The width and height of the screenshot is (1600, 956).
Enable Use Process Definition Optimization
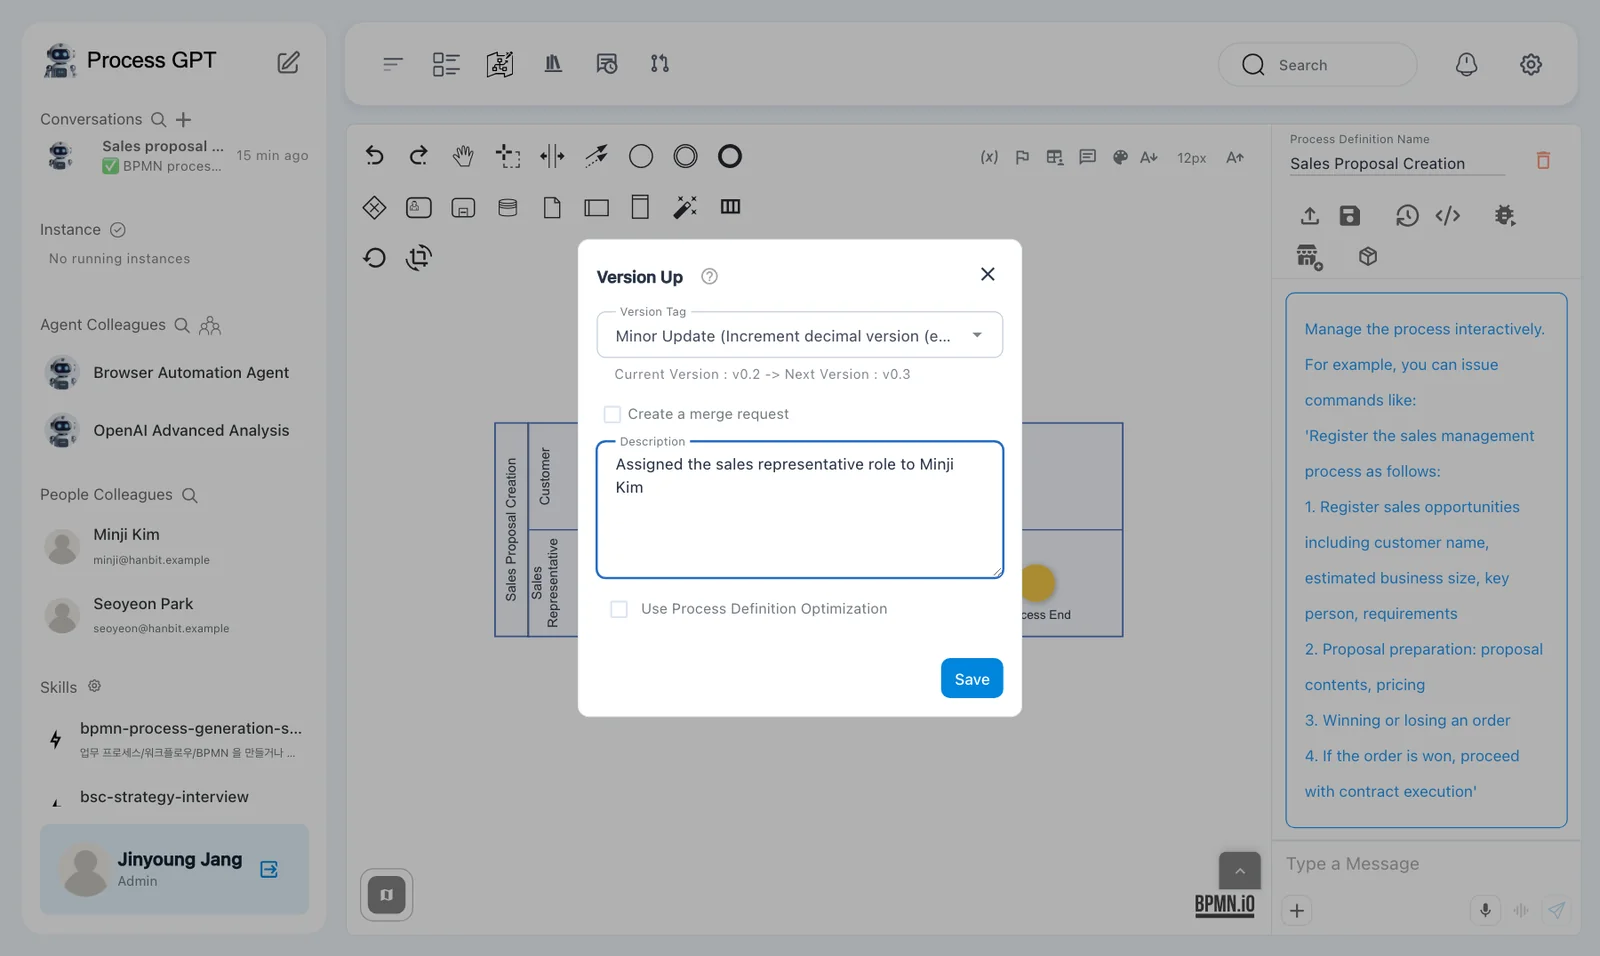[619, 609]
